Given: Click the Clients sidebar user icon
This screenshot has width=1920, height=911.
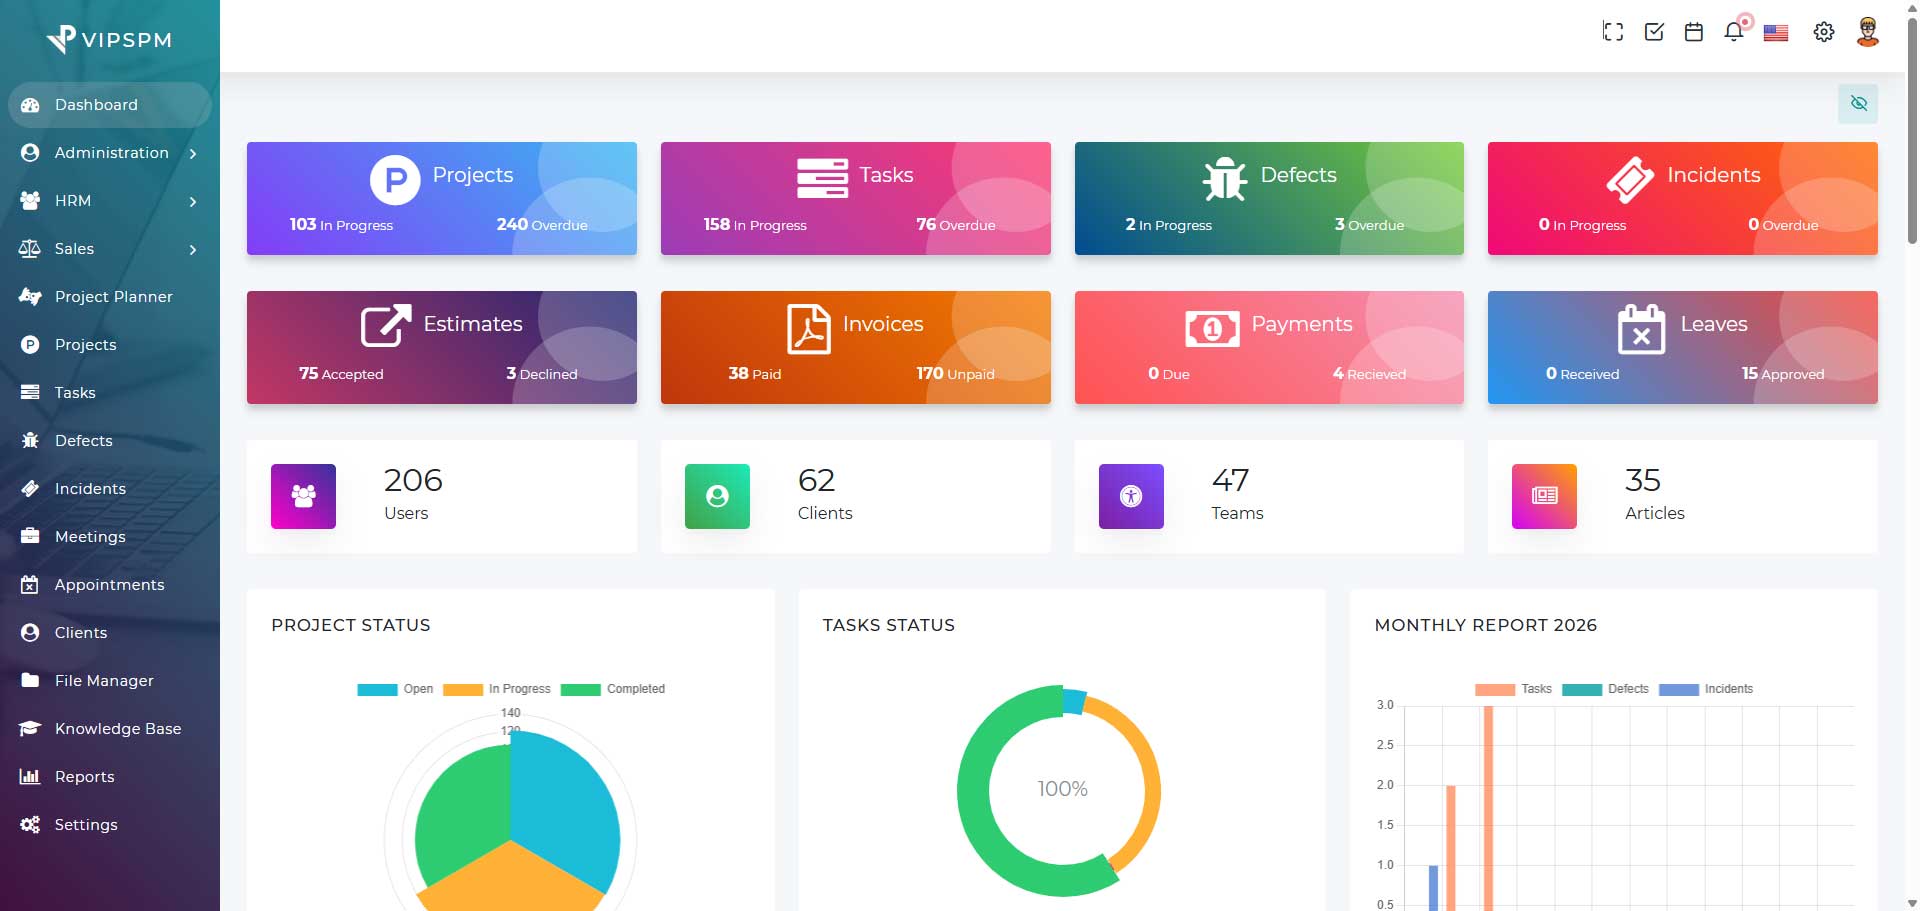Looking at the screenshot, I should (30, 633).
